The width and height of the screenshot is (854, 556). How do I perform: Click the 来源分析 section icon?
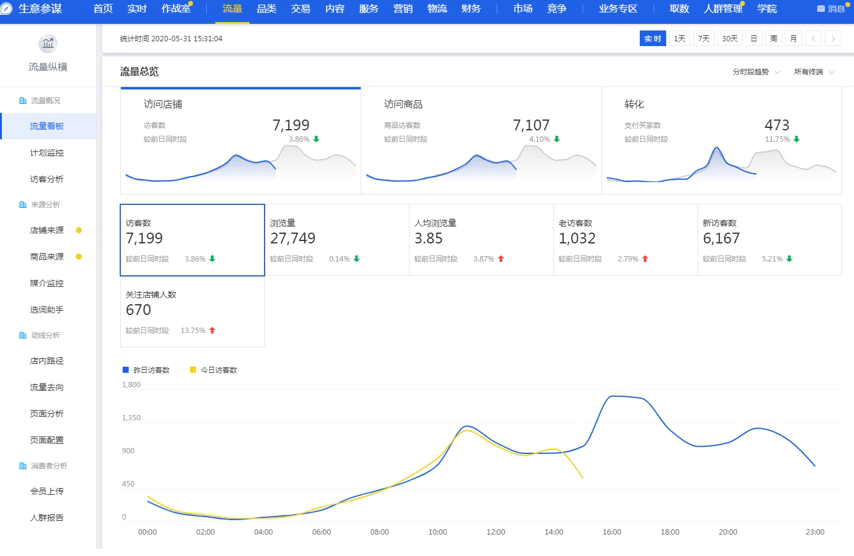(23, 205)
